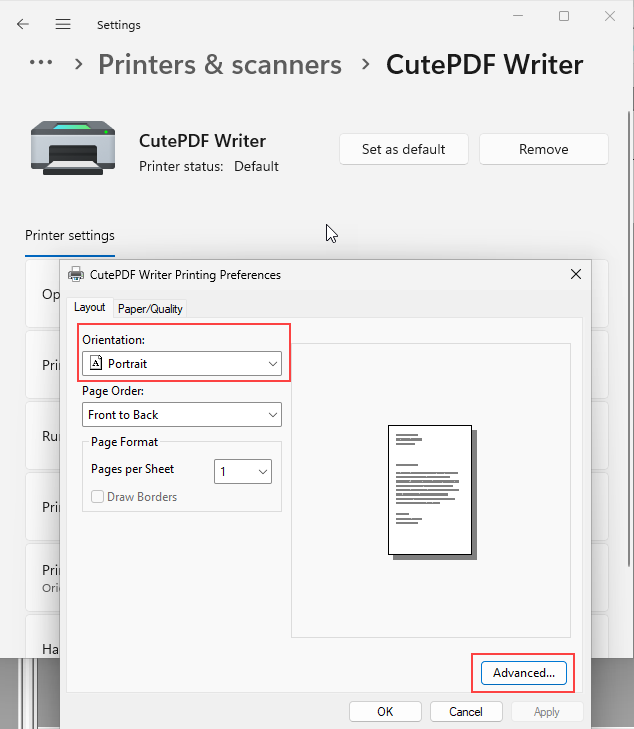Select the Printer settings tab
Image resolution: width=634 pixels, height=729 pixels.
tap(70, 236)
